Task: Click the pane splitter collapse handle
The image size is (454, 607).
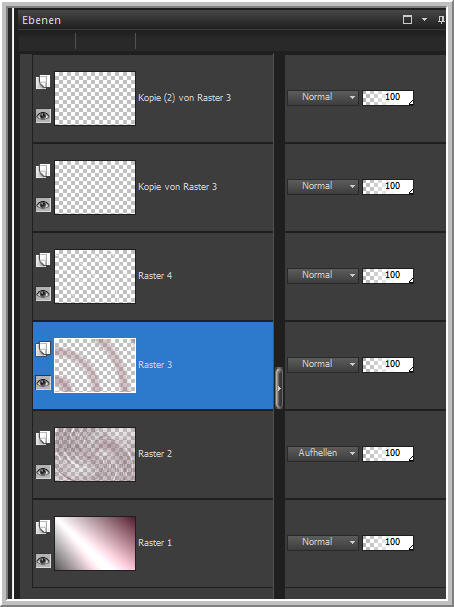Action: click(279, 388)
